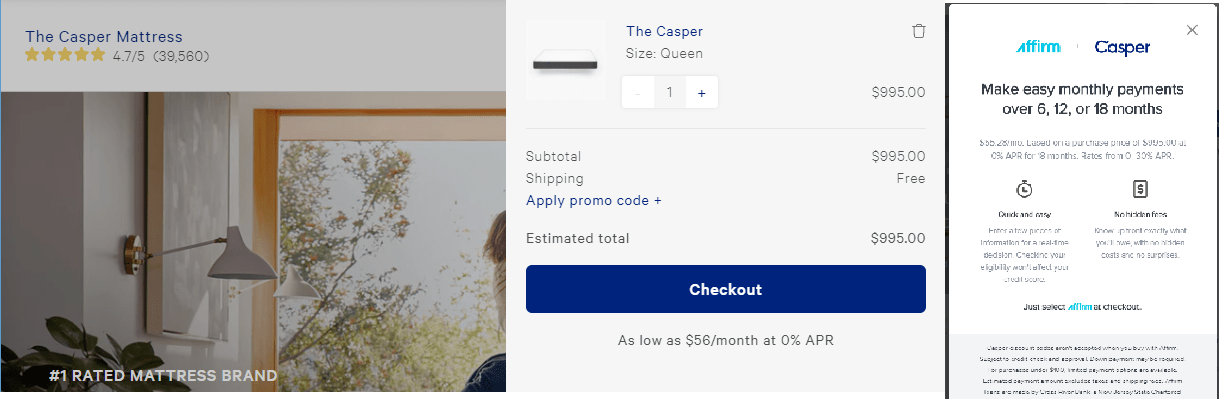Decrease mattress quantity with minus button
Image resolution: width=1228 pixels, height=408 pixels.
tap(638, 92)
